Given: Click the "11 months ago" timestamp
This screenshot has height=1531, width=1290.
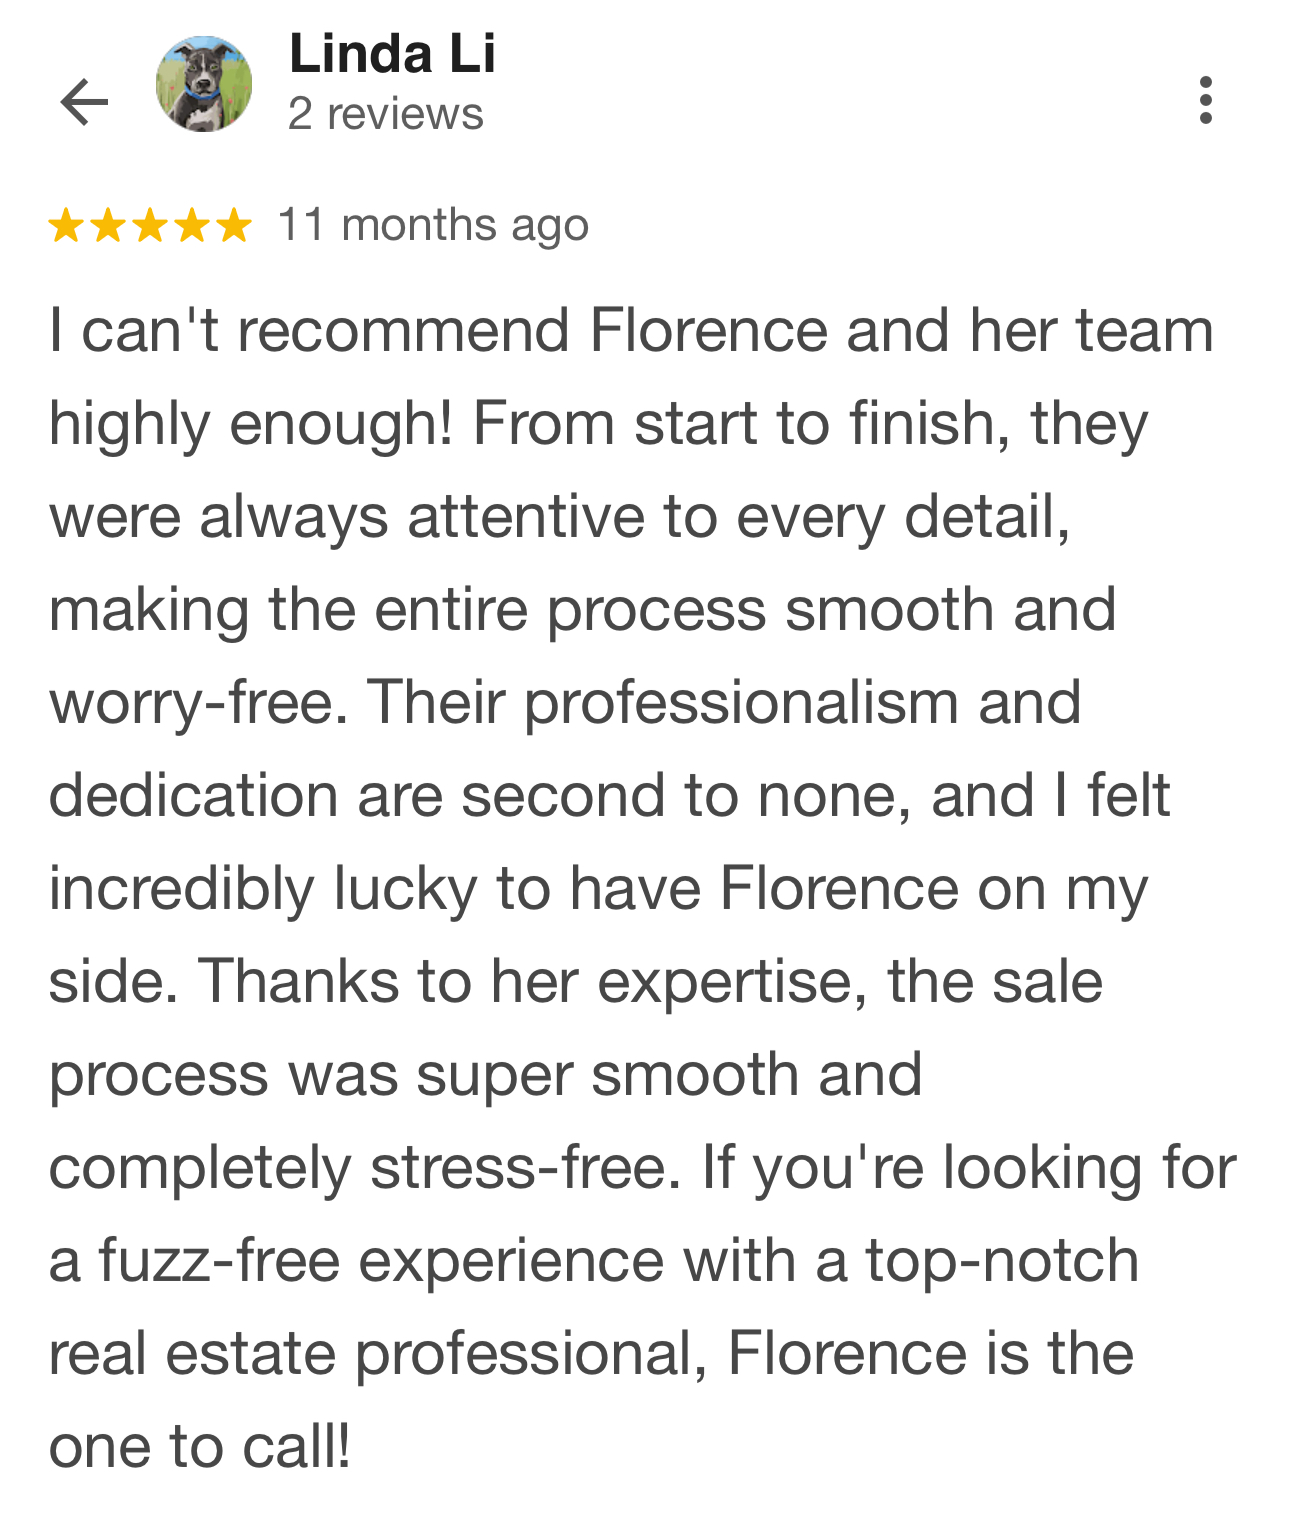Looking at the screenshot, I should 433,226.
